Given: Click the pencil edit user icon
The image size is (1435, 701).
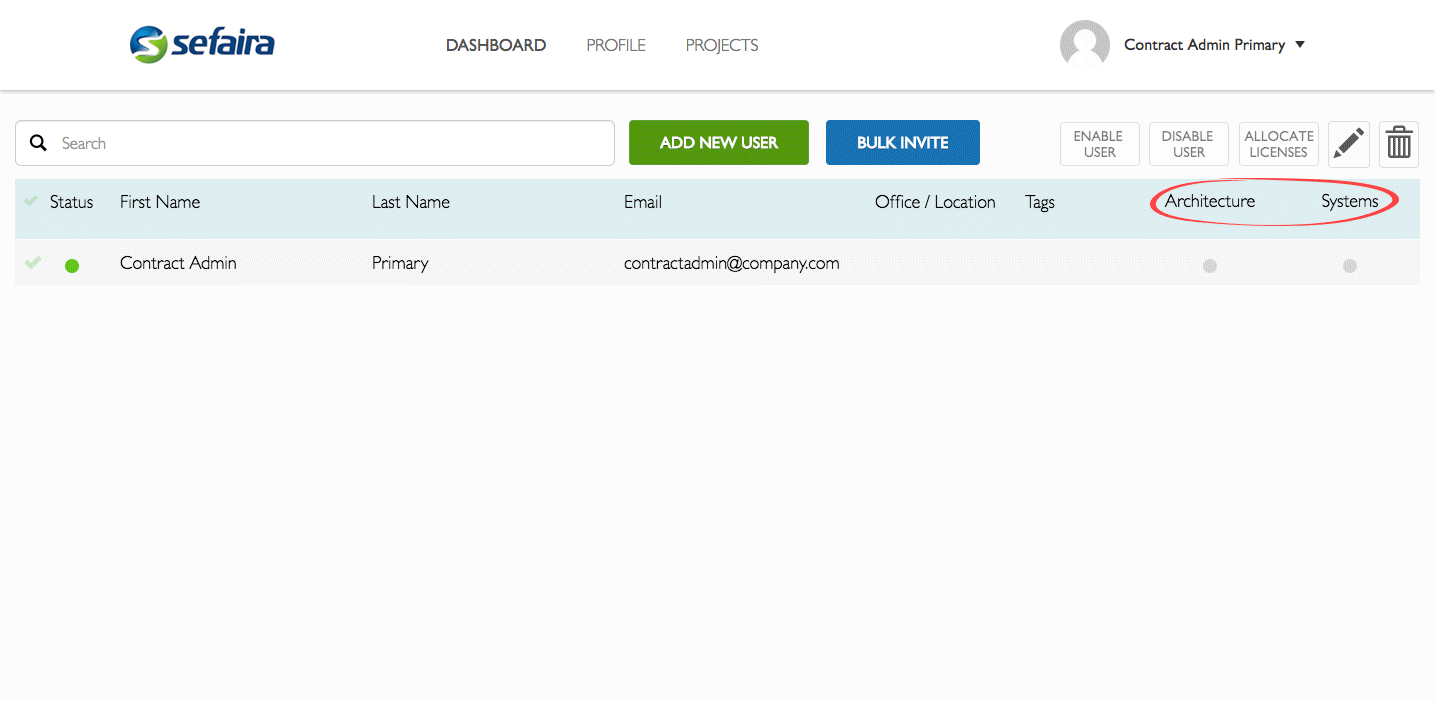Looking at the screenshot, I should click(x=1349, y=144).
